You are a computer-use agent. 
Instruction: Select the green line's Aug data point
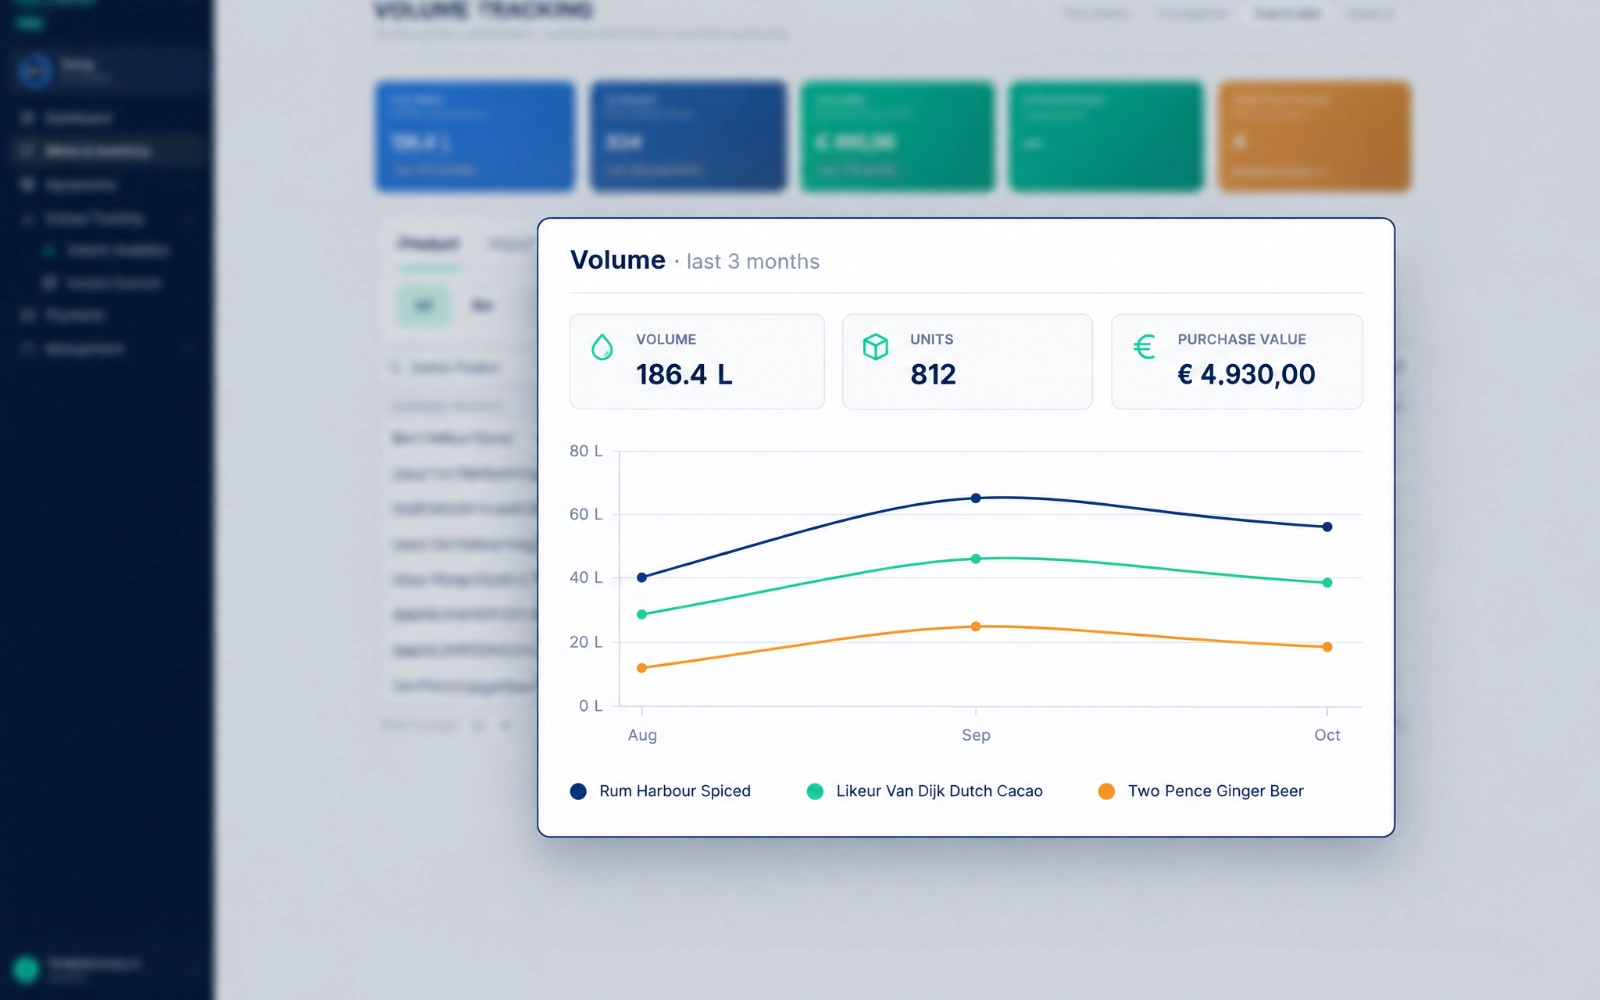click(642, 614)
